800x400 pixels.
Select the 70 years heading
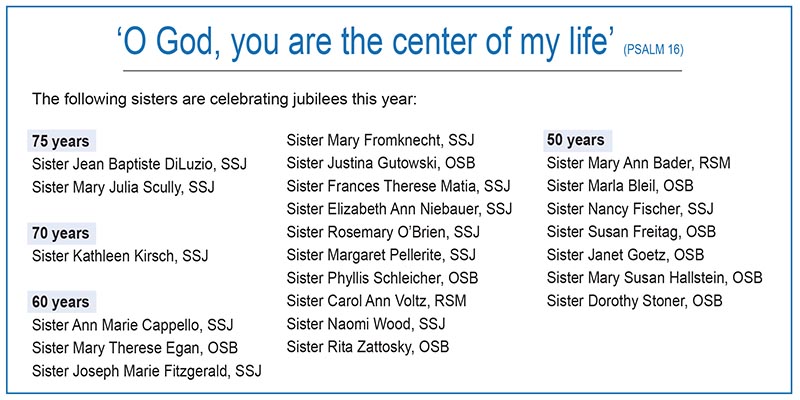pyautogui.click(x=61, y=234)
